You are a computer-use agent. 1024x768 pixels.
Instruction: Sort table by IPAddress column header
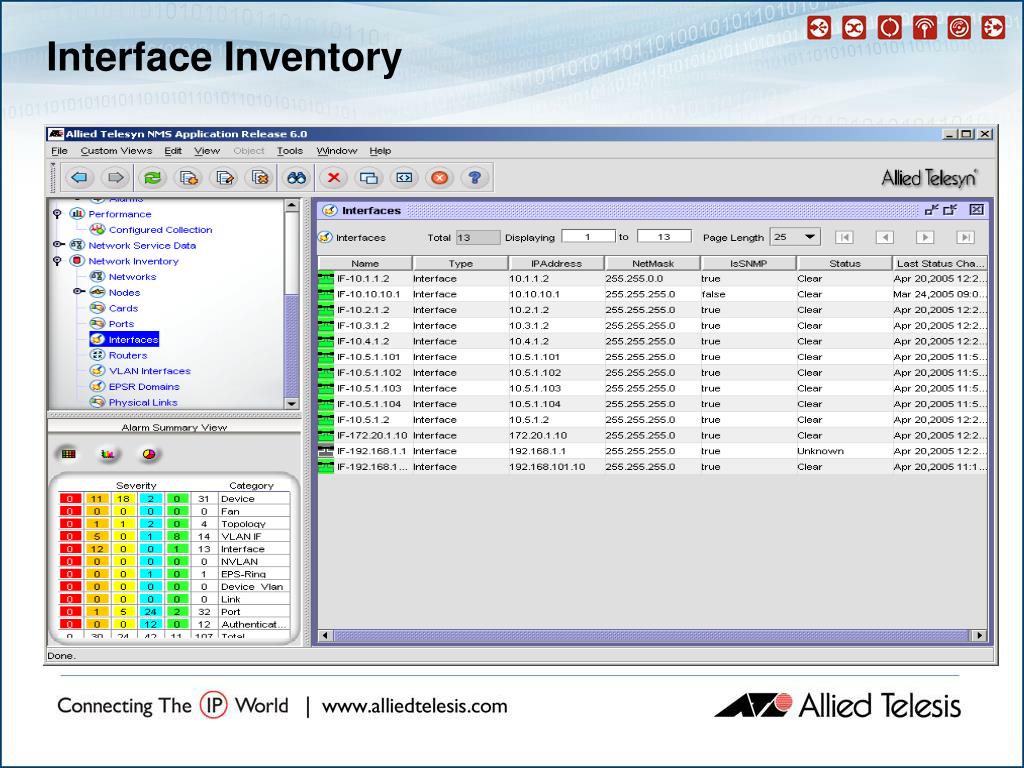tap(556, 263)
